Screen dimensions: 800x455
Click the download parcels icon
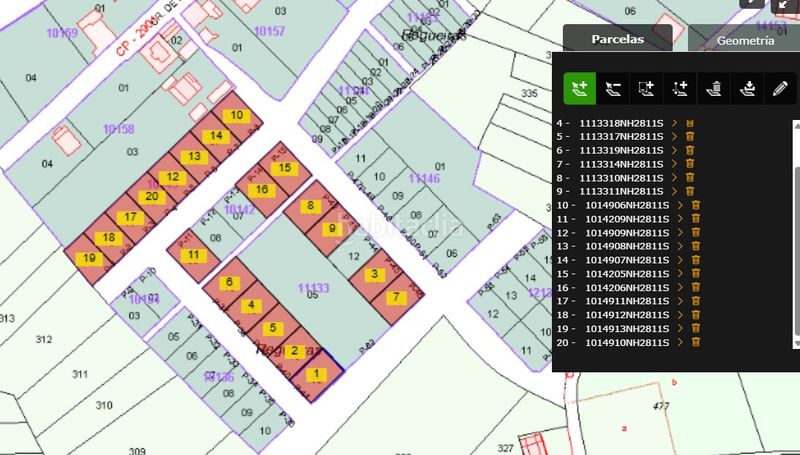pos(747,88)
